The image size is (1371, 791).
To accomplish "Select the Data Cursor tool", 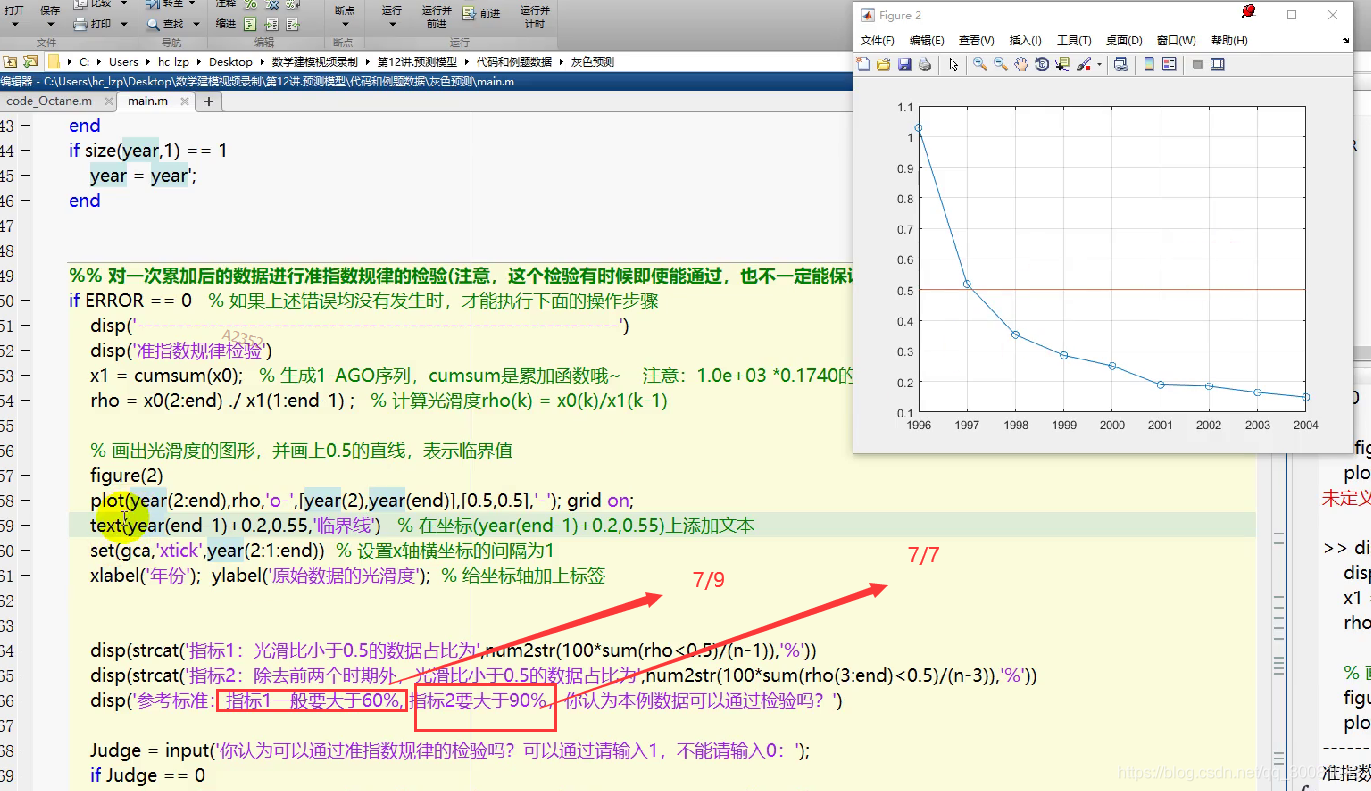I will [x=1062, y=65].
